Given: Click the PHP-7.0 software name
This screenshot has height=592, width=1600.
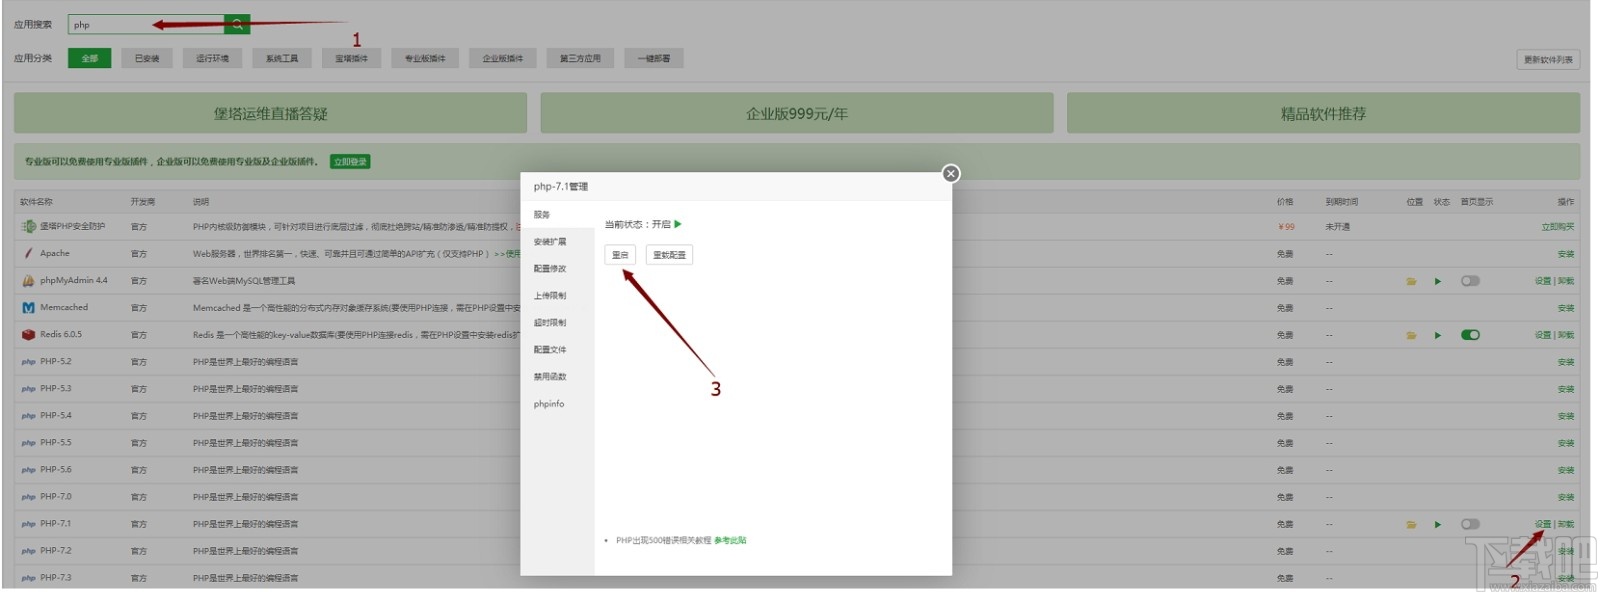Looking at the screenshot, I should click(x=56, y=497).
